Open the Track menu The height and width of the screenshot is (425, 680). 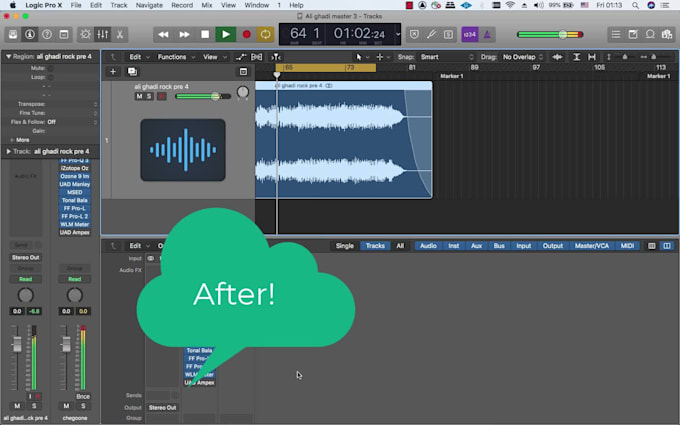[118, 5]
